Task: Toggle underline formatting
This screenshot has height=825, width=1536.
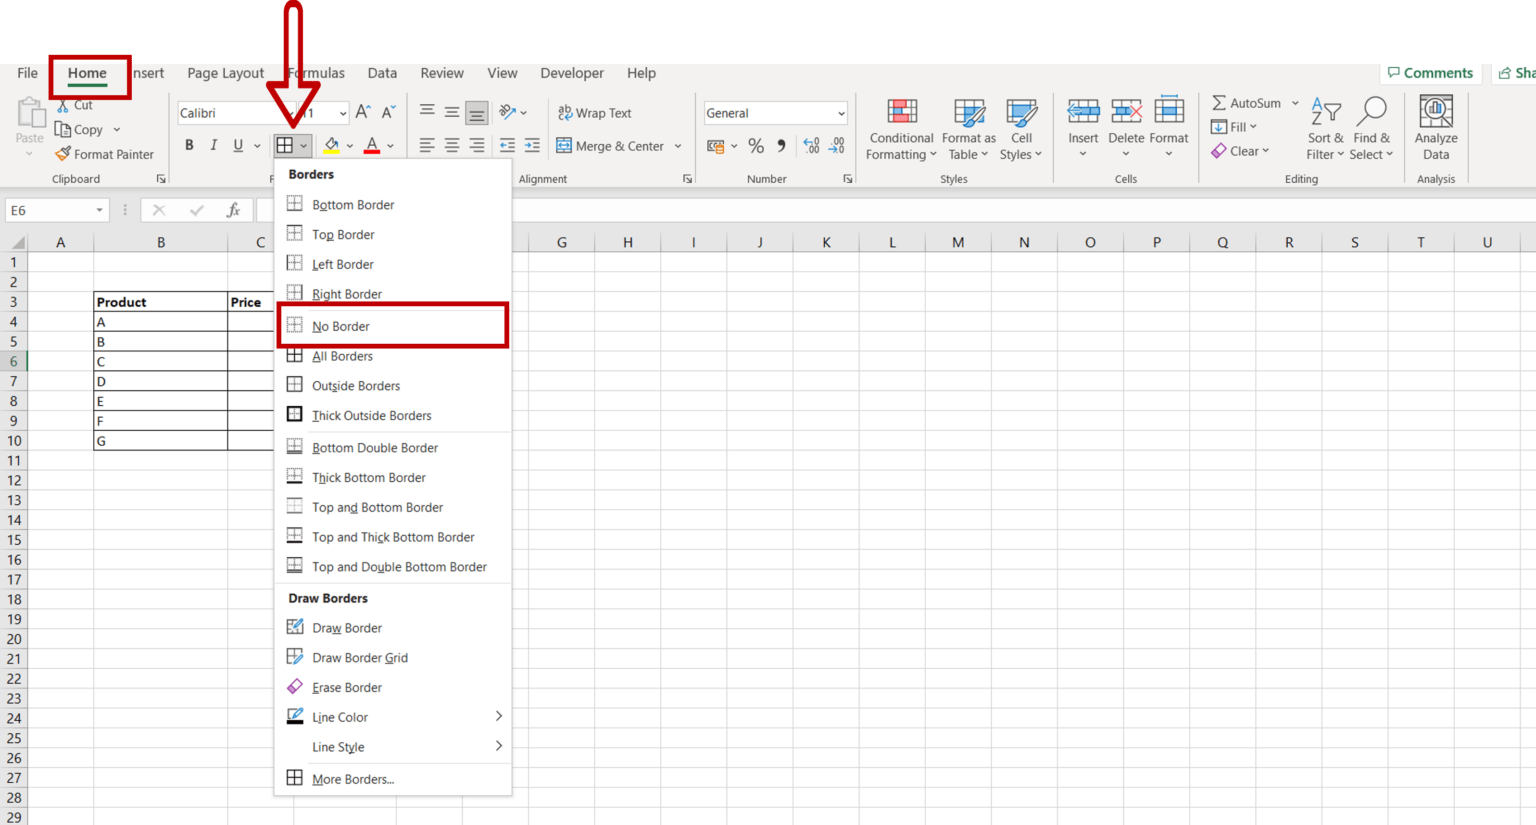Action: [x=236, y=145]
